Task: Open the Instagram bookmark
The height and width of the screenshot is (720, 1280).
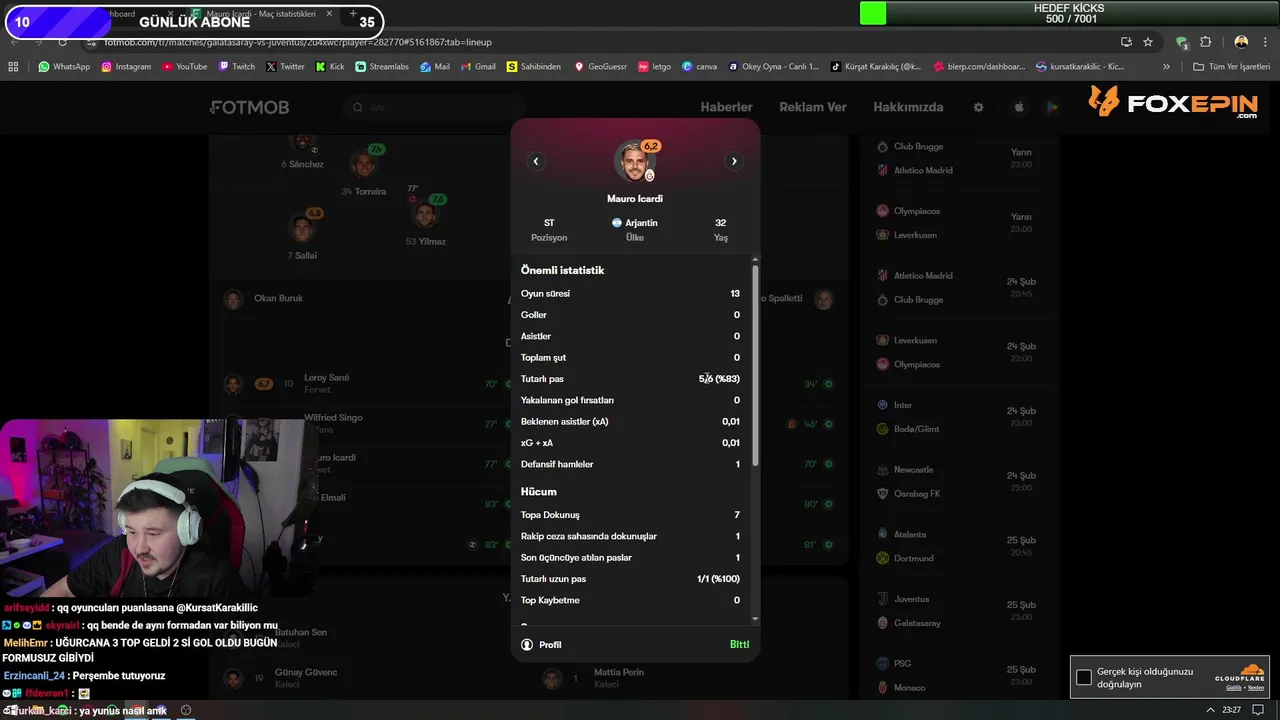Action: pyautogui.click(x=126, y=67)
